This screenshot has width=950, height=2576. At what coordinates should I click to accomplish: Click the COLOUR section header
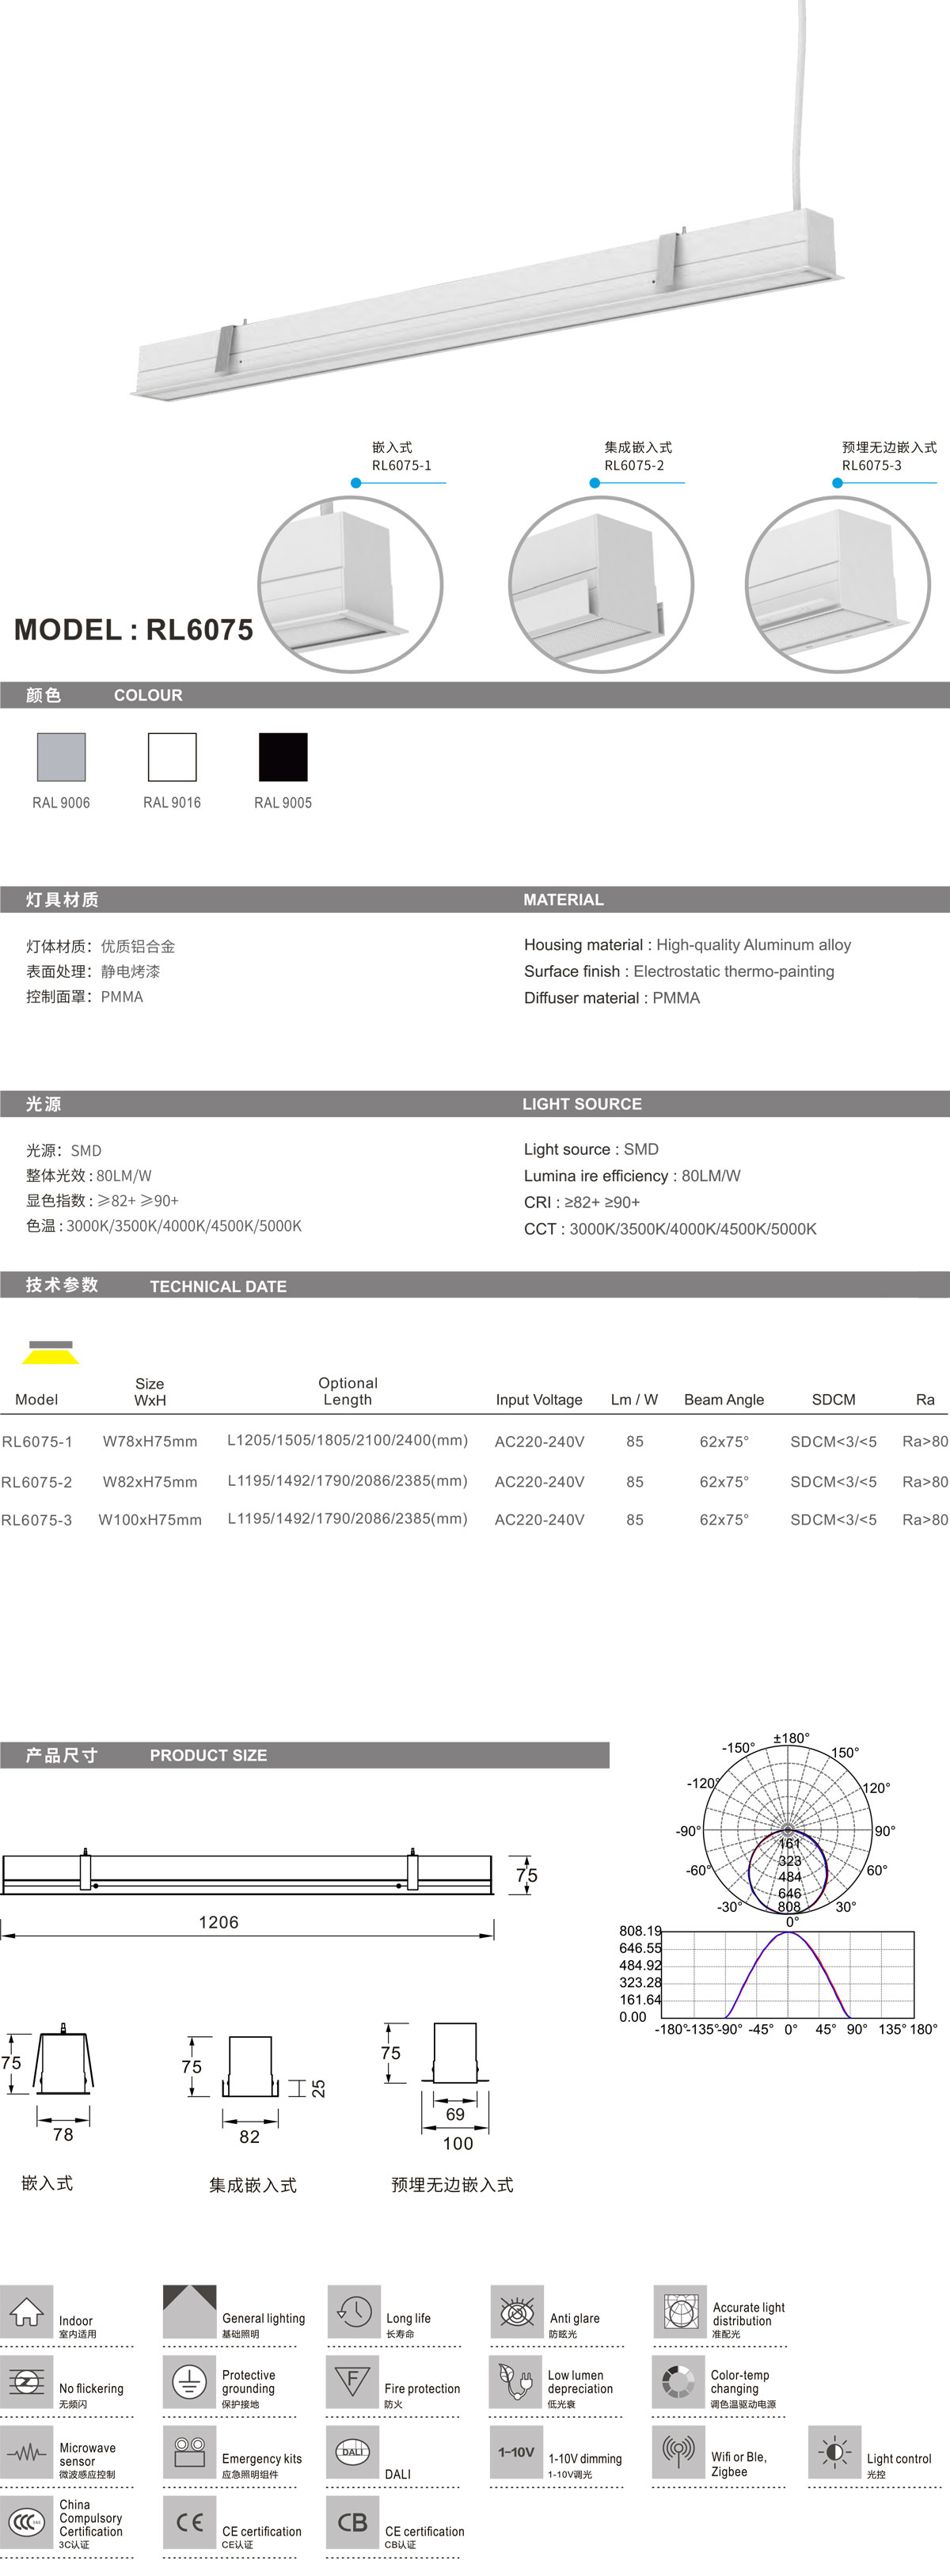click(475, 695)
